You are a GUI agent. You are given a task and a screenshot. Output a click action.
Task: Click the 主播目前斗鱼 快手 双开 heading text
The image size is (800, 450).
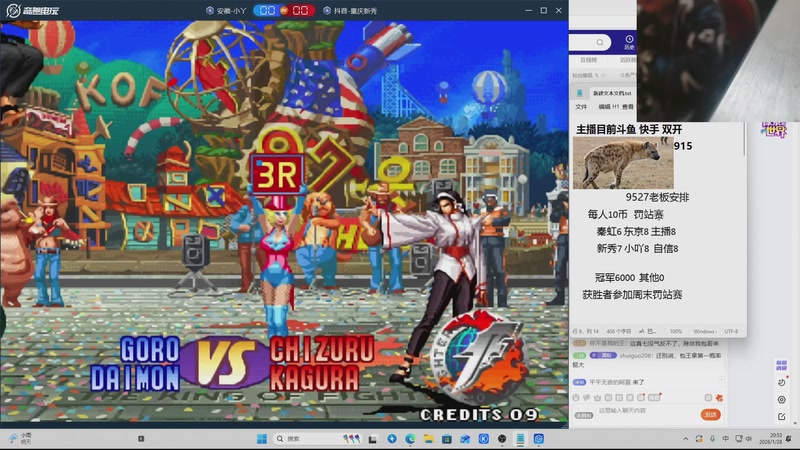point(629,130)
